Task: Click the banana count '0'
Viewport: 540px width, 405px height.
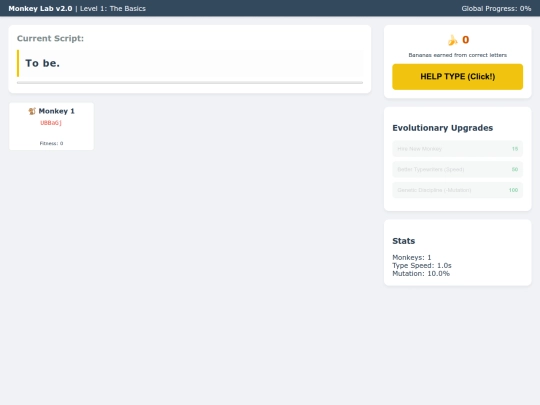Action: coord(466,40)
